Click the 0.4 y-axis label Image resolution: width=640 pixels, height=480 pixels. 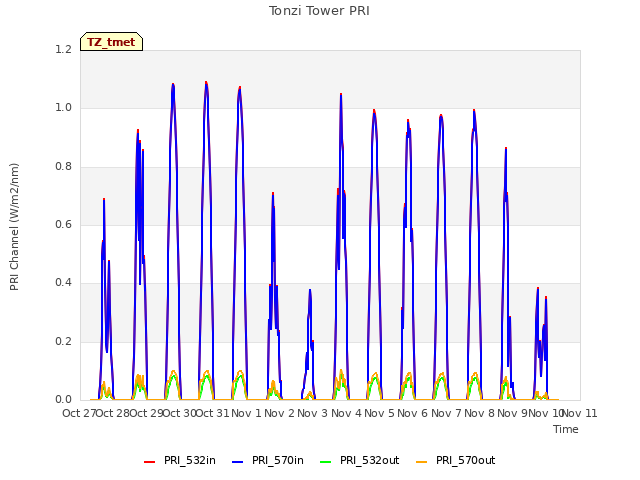(63, 282)
